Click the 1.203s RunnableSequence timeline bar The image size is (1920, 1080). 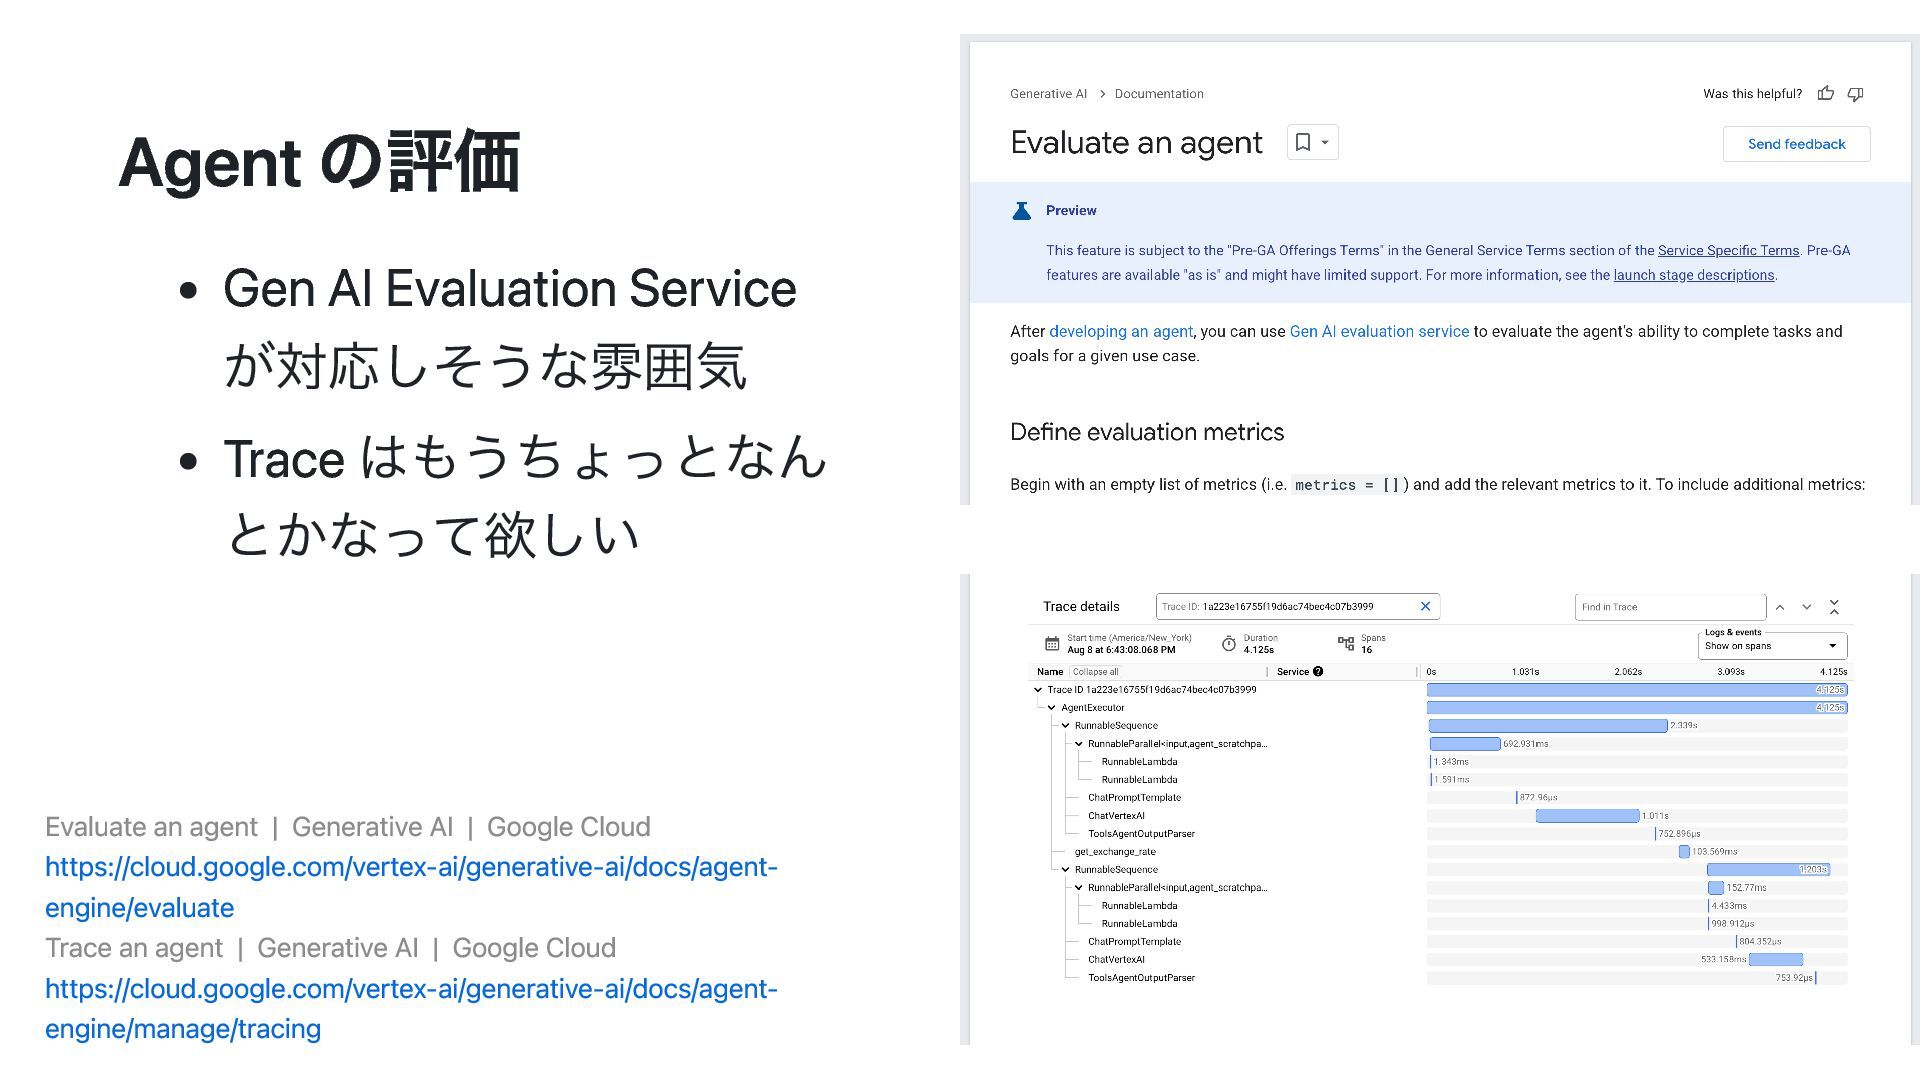coord(1768,870)
